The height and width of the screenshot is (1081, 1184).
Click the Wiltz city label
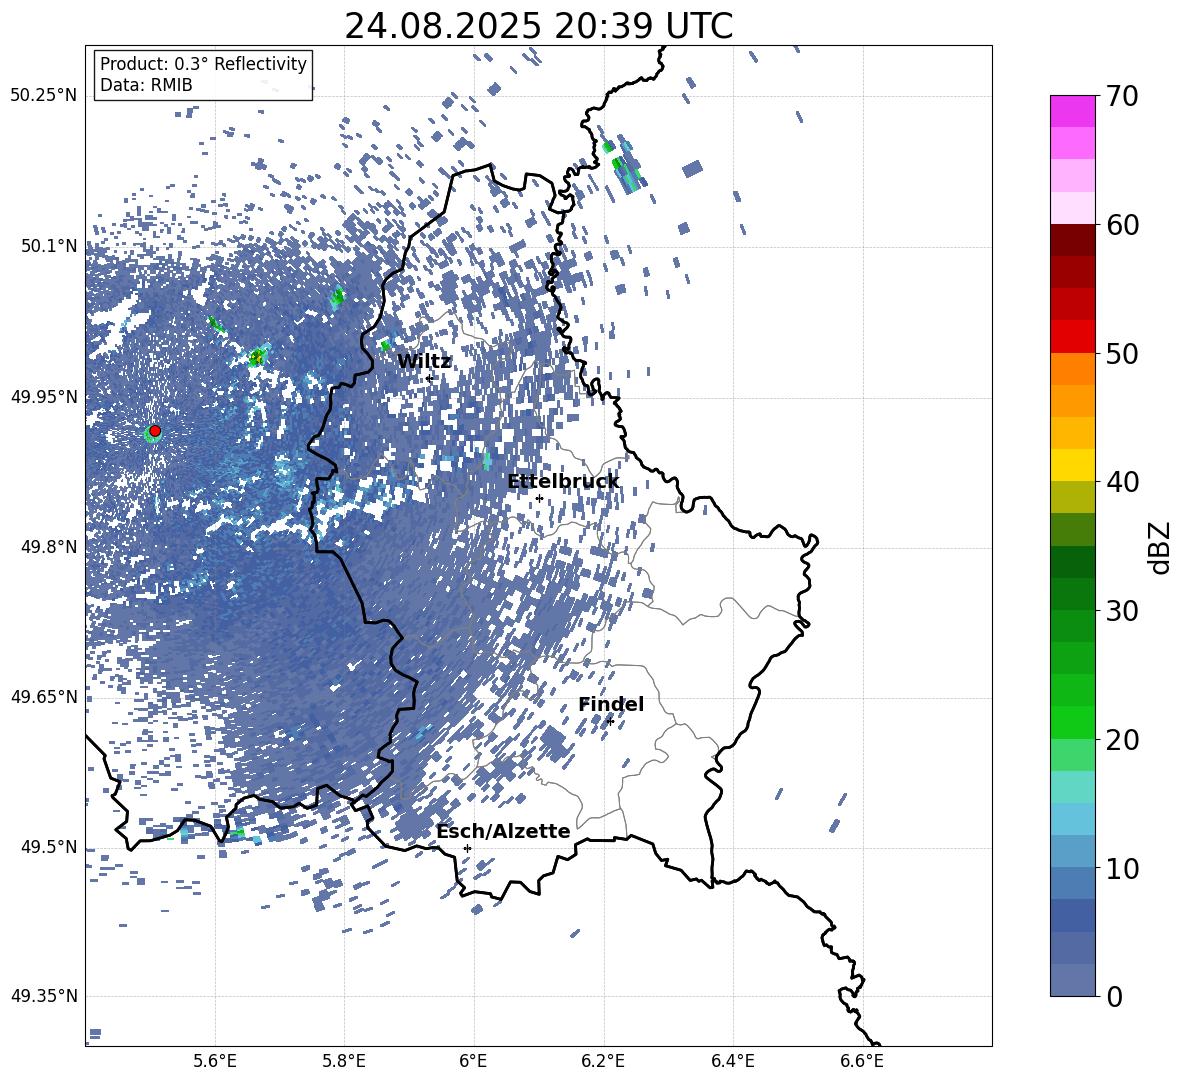[x=424, y=362]
